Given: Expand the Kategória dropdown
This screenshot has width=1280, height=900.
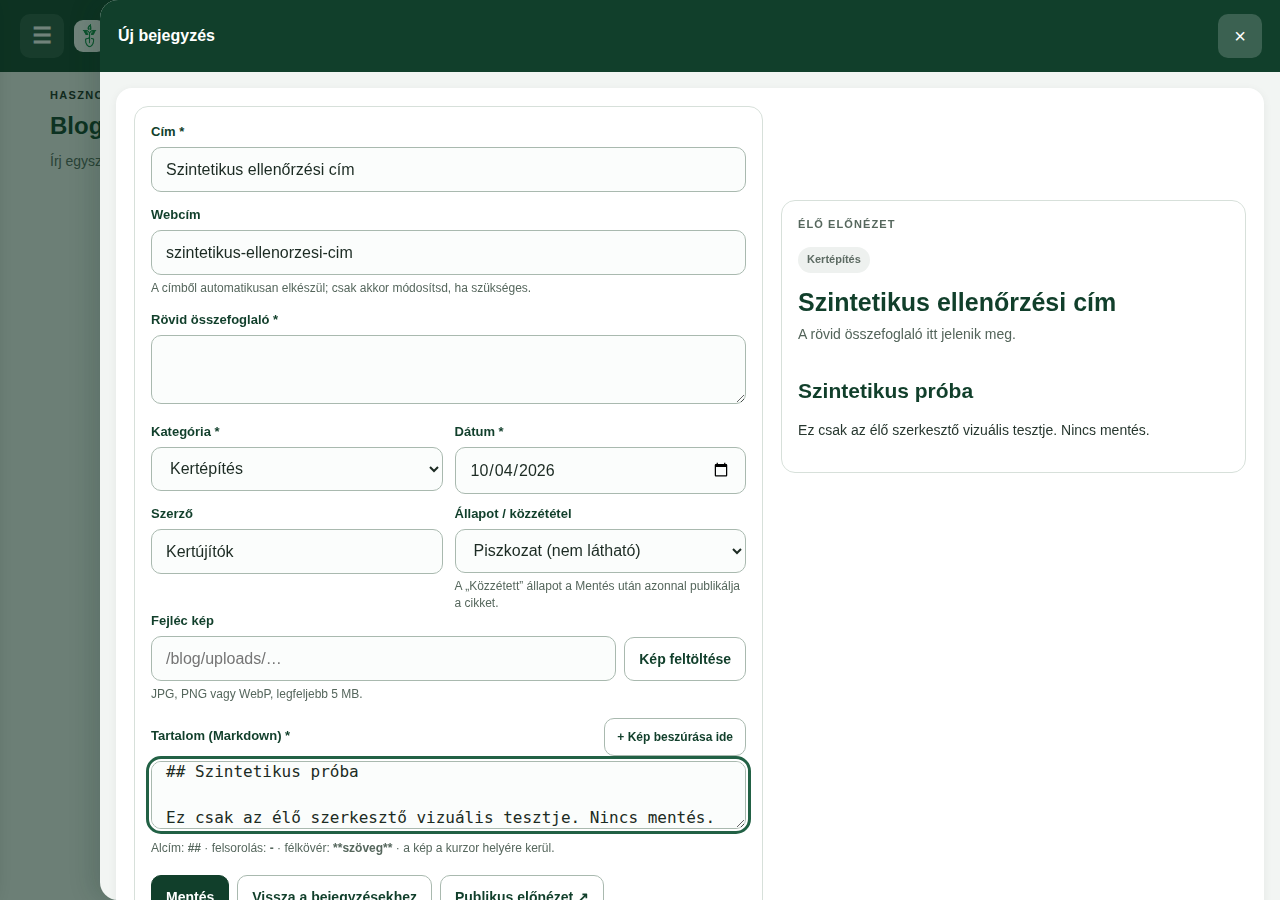Looking at the screenshot, I should pyautogui.click(x=297, y=469).
